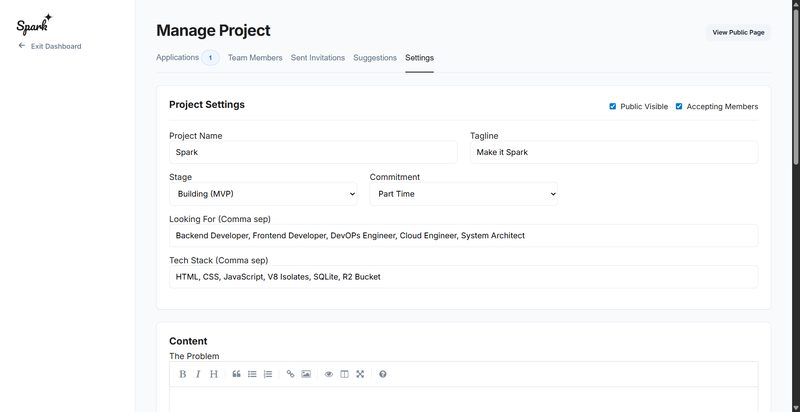Uncheck the Accepting Members checkbox
This screenshot has height=412, width=800.
[x=679, y=106]
